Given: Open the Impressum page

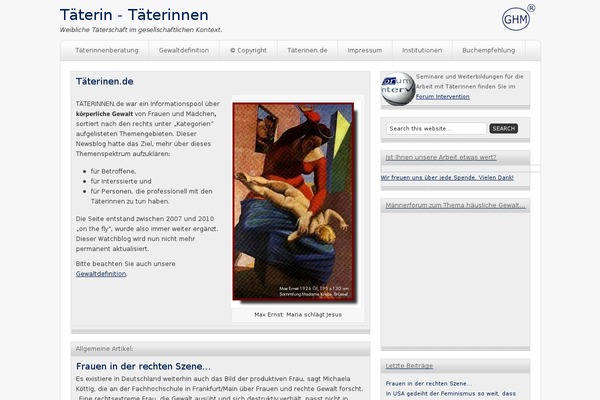Looking at the screenshot, I should 365,50.
